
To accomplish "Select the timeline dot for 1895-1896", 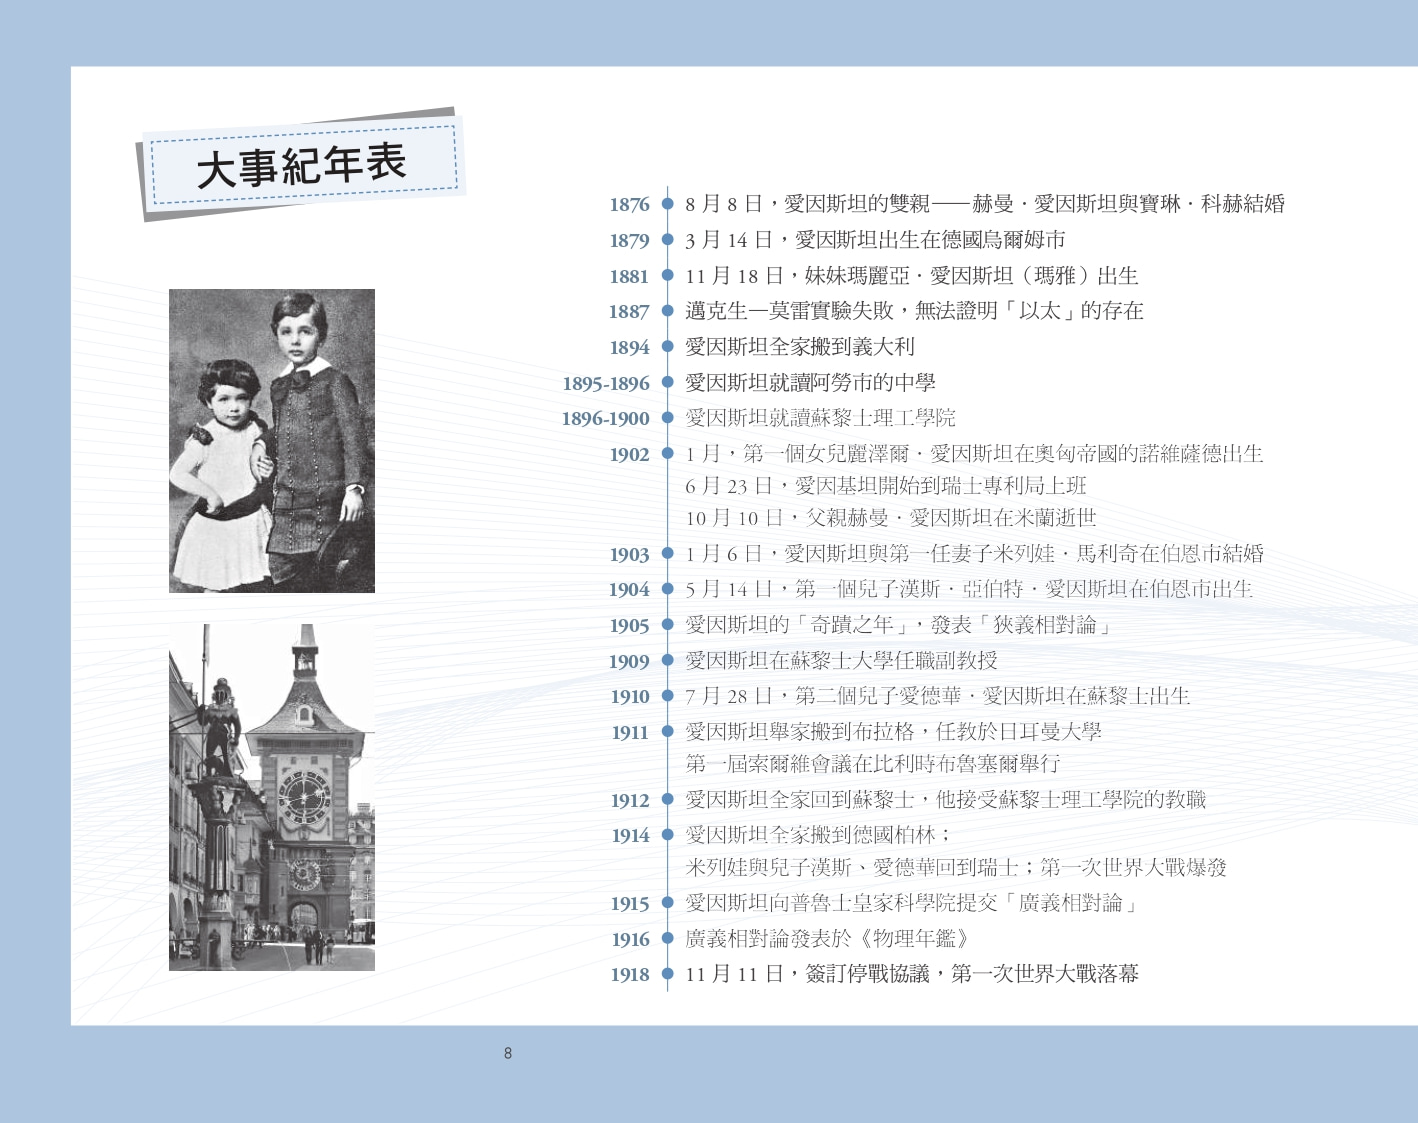I will (x=667, y=383).
